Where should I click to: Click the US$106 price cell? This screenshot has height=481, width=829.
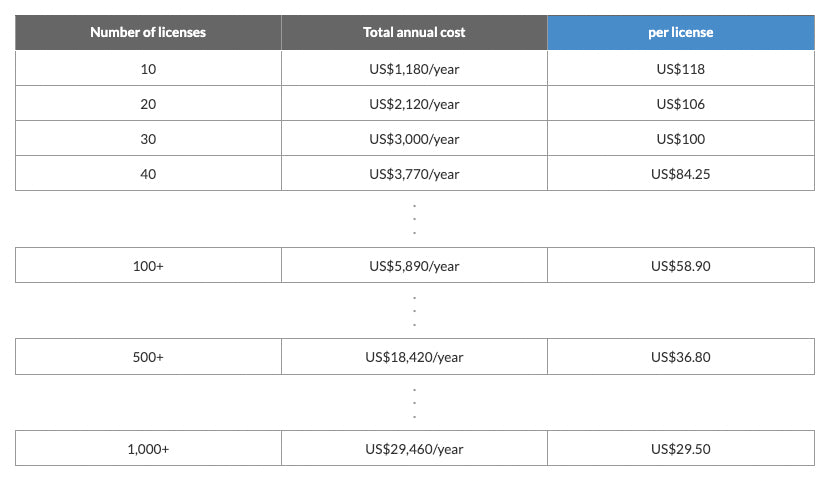680,104
